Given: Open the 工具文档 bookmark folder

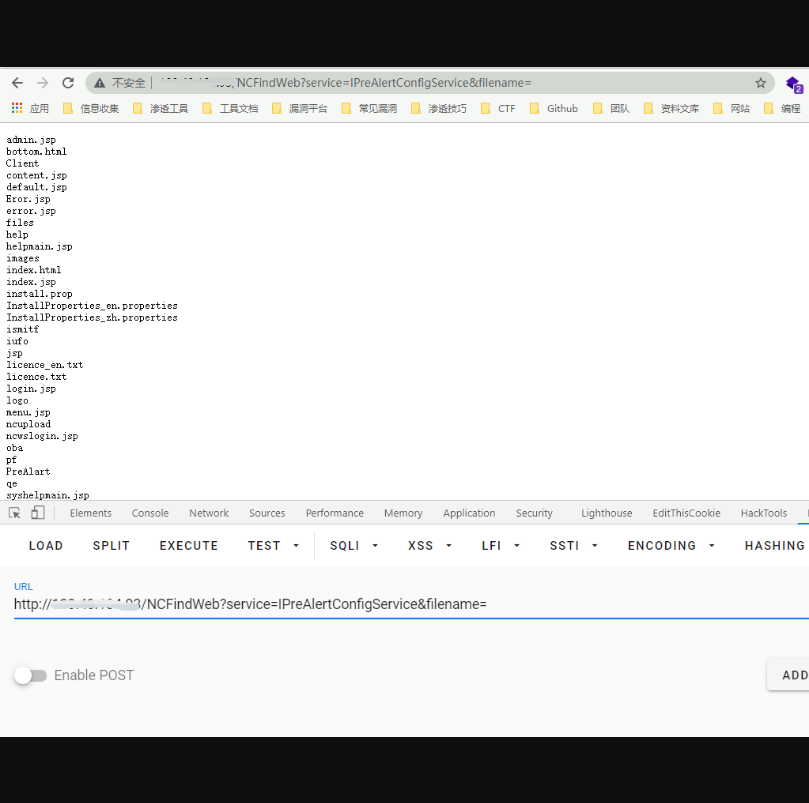Looking at the screenshot, I should click(x=230, y=108).
